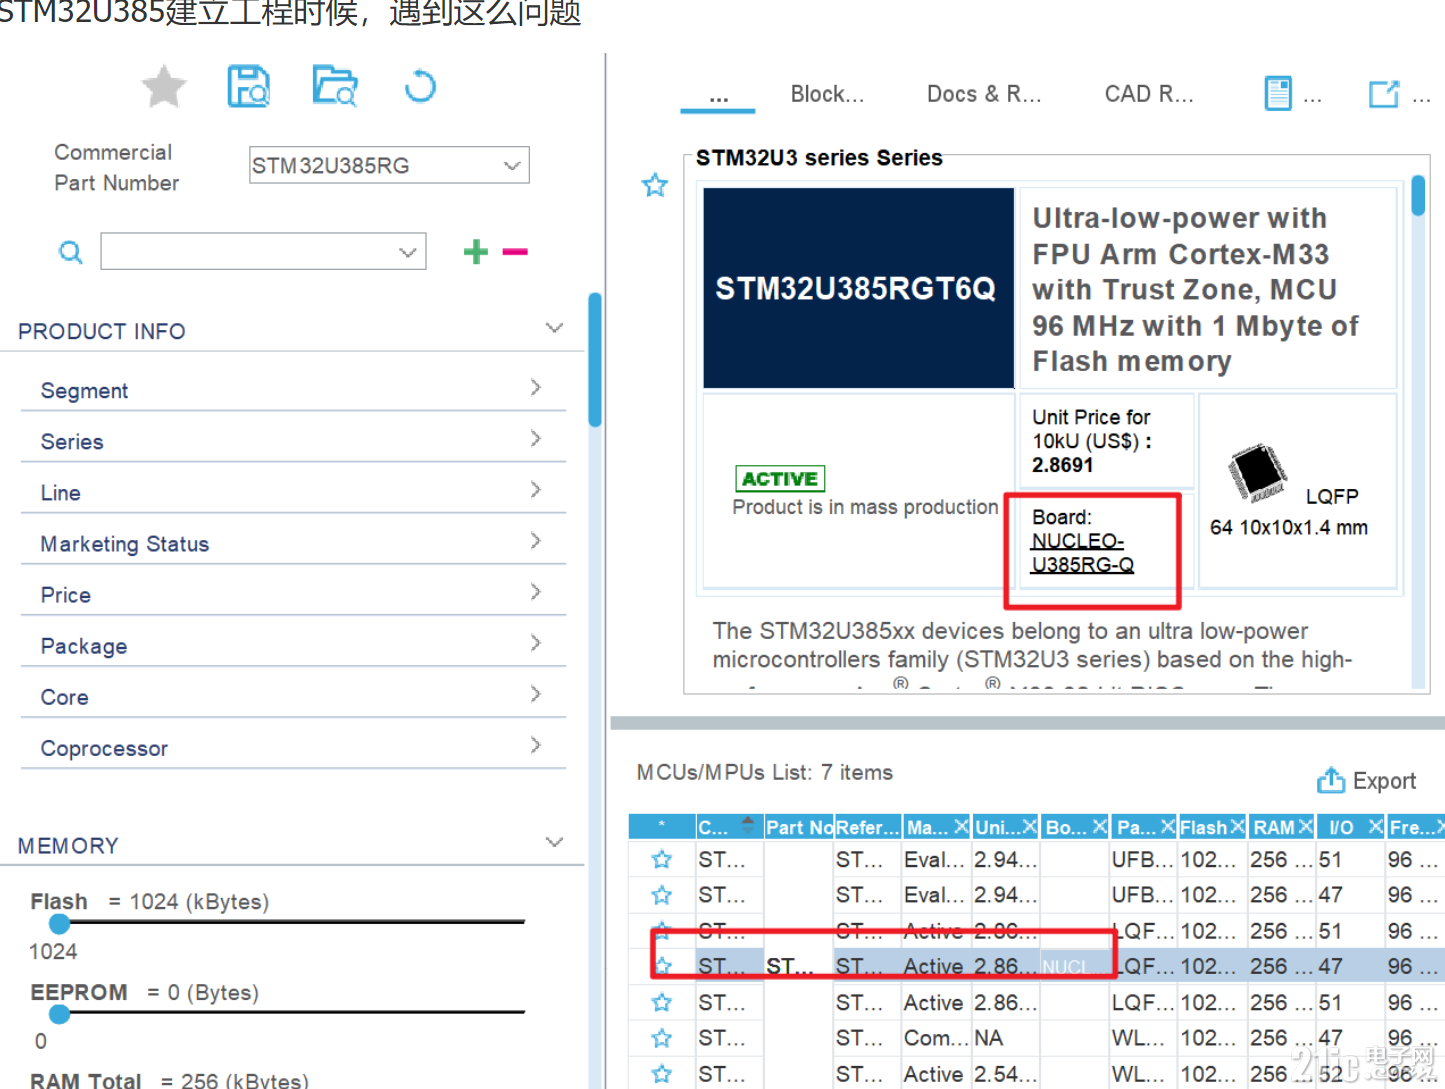
Task: Open the search field dropdown arrow
Action: 407,252
